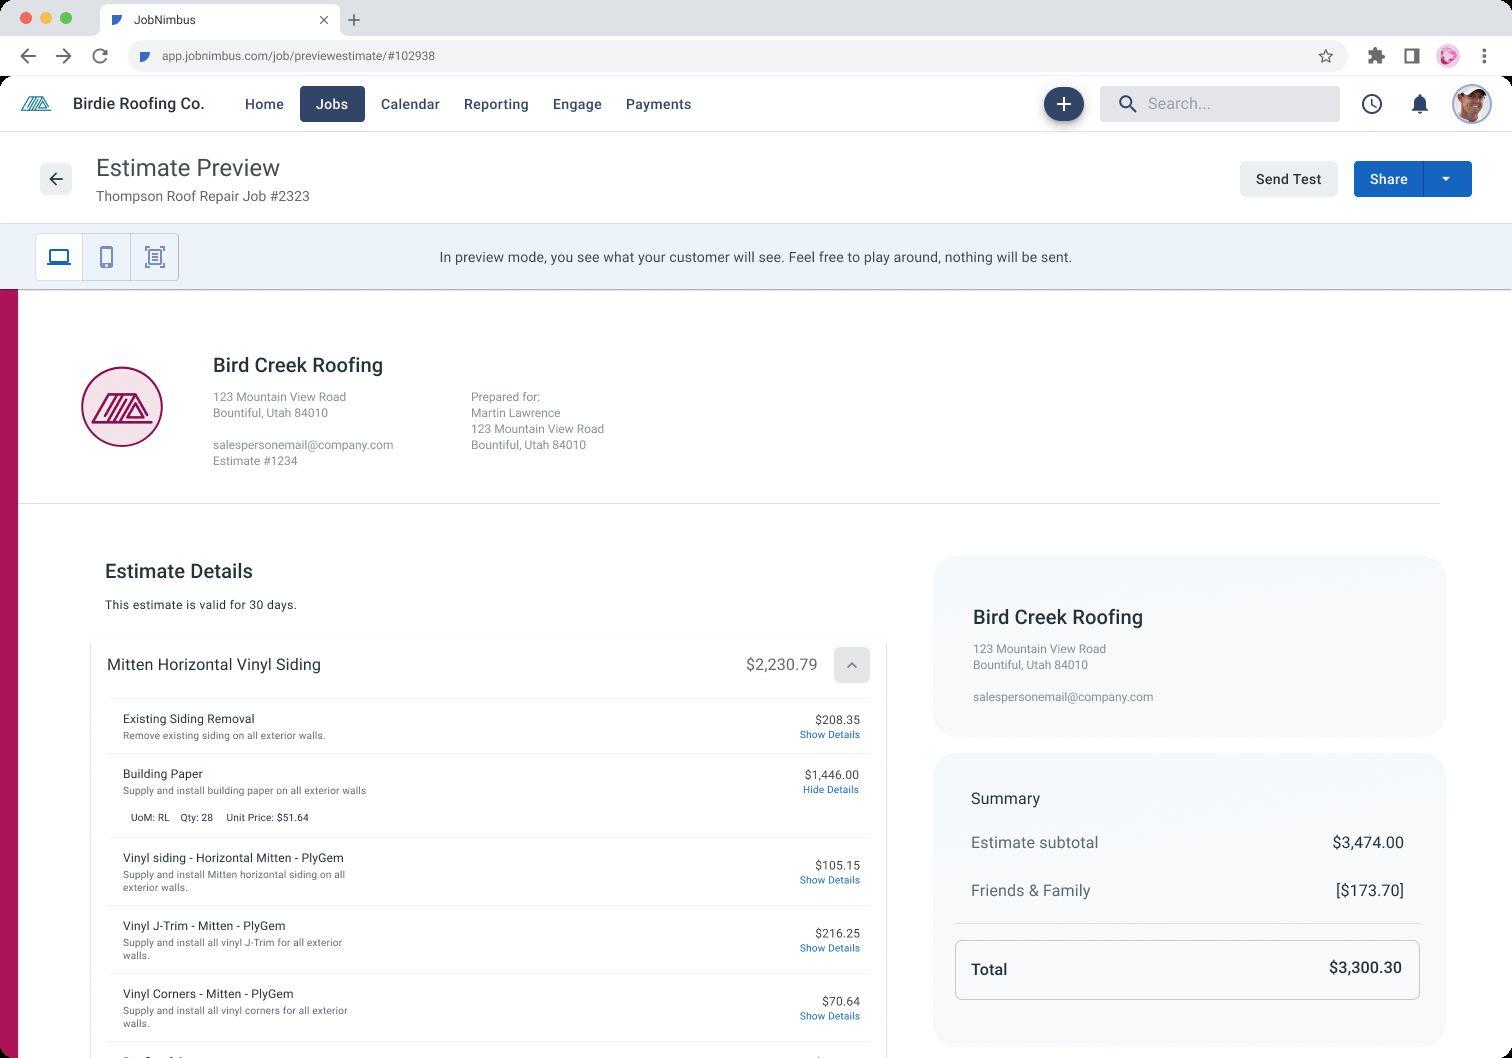Click the Friends & Family discount amount

point(1369,891)
